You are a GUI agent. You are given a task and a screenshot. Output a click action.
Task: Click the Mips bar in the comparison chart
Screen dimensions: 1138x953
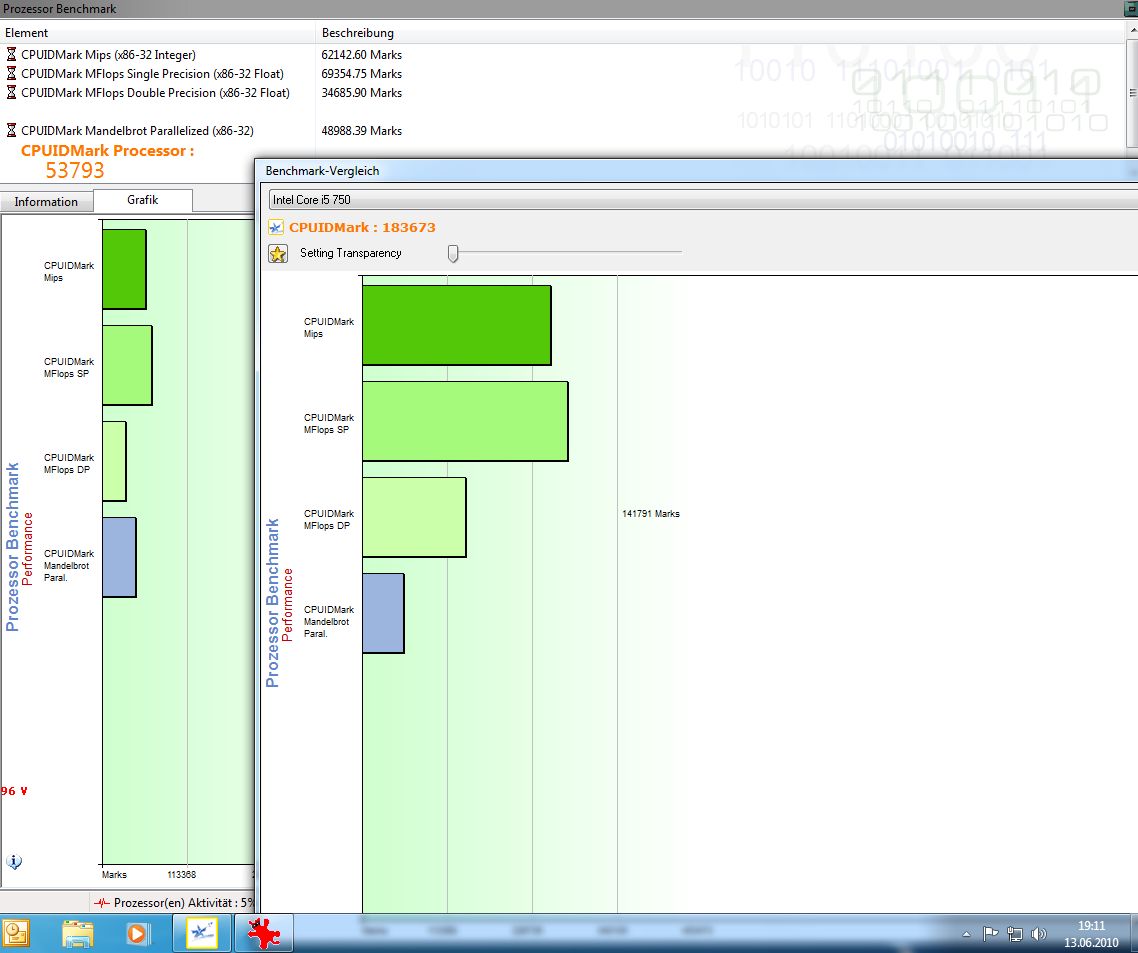(x=457, y=325)
